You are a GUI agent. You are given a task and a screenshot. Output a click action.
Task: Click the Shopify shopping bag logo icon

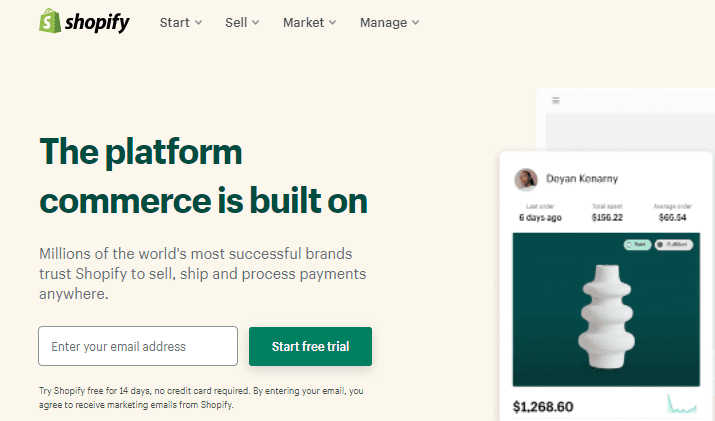(50, 21)
